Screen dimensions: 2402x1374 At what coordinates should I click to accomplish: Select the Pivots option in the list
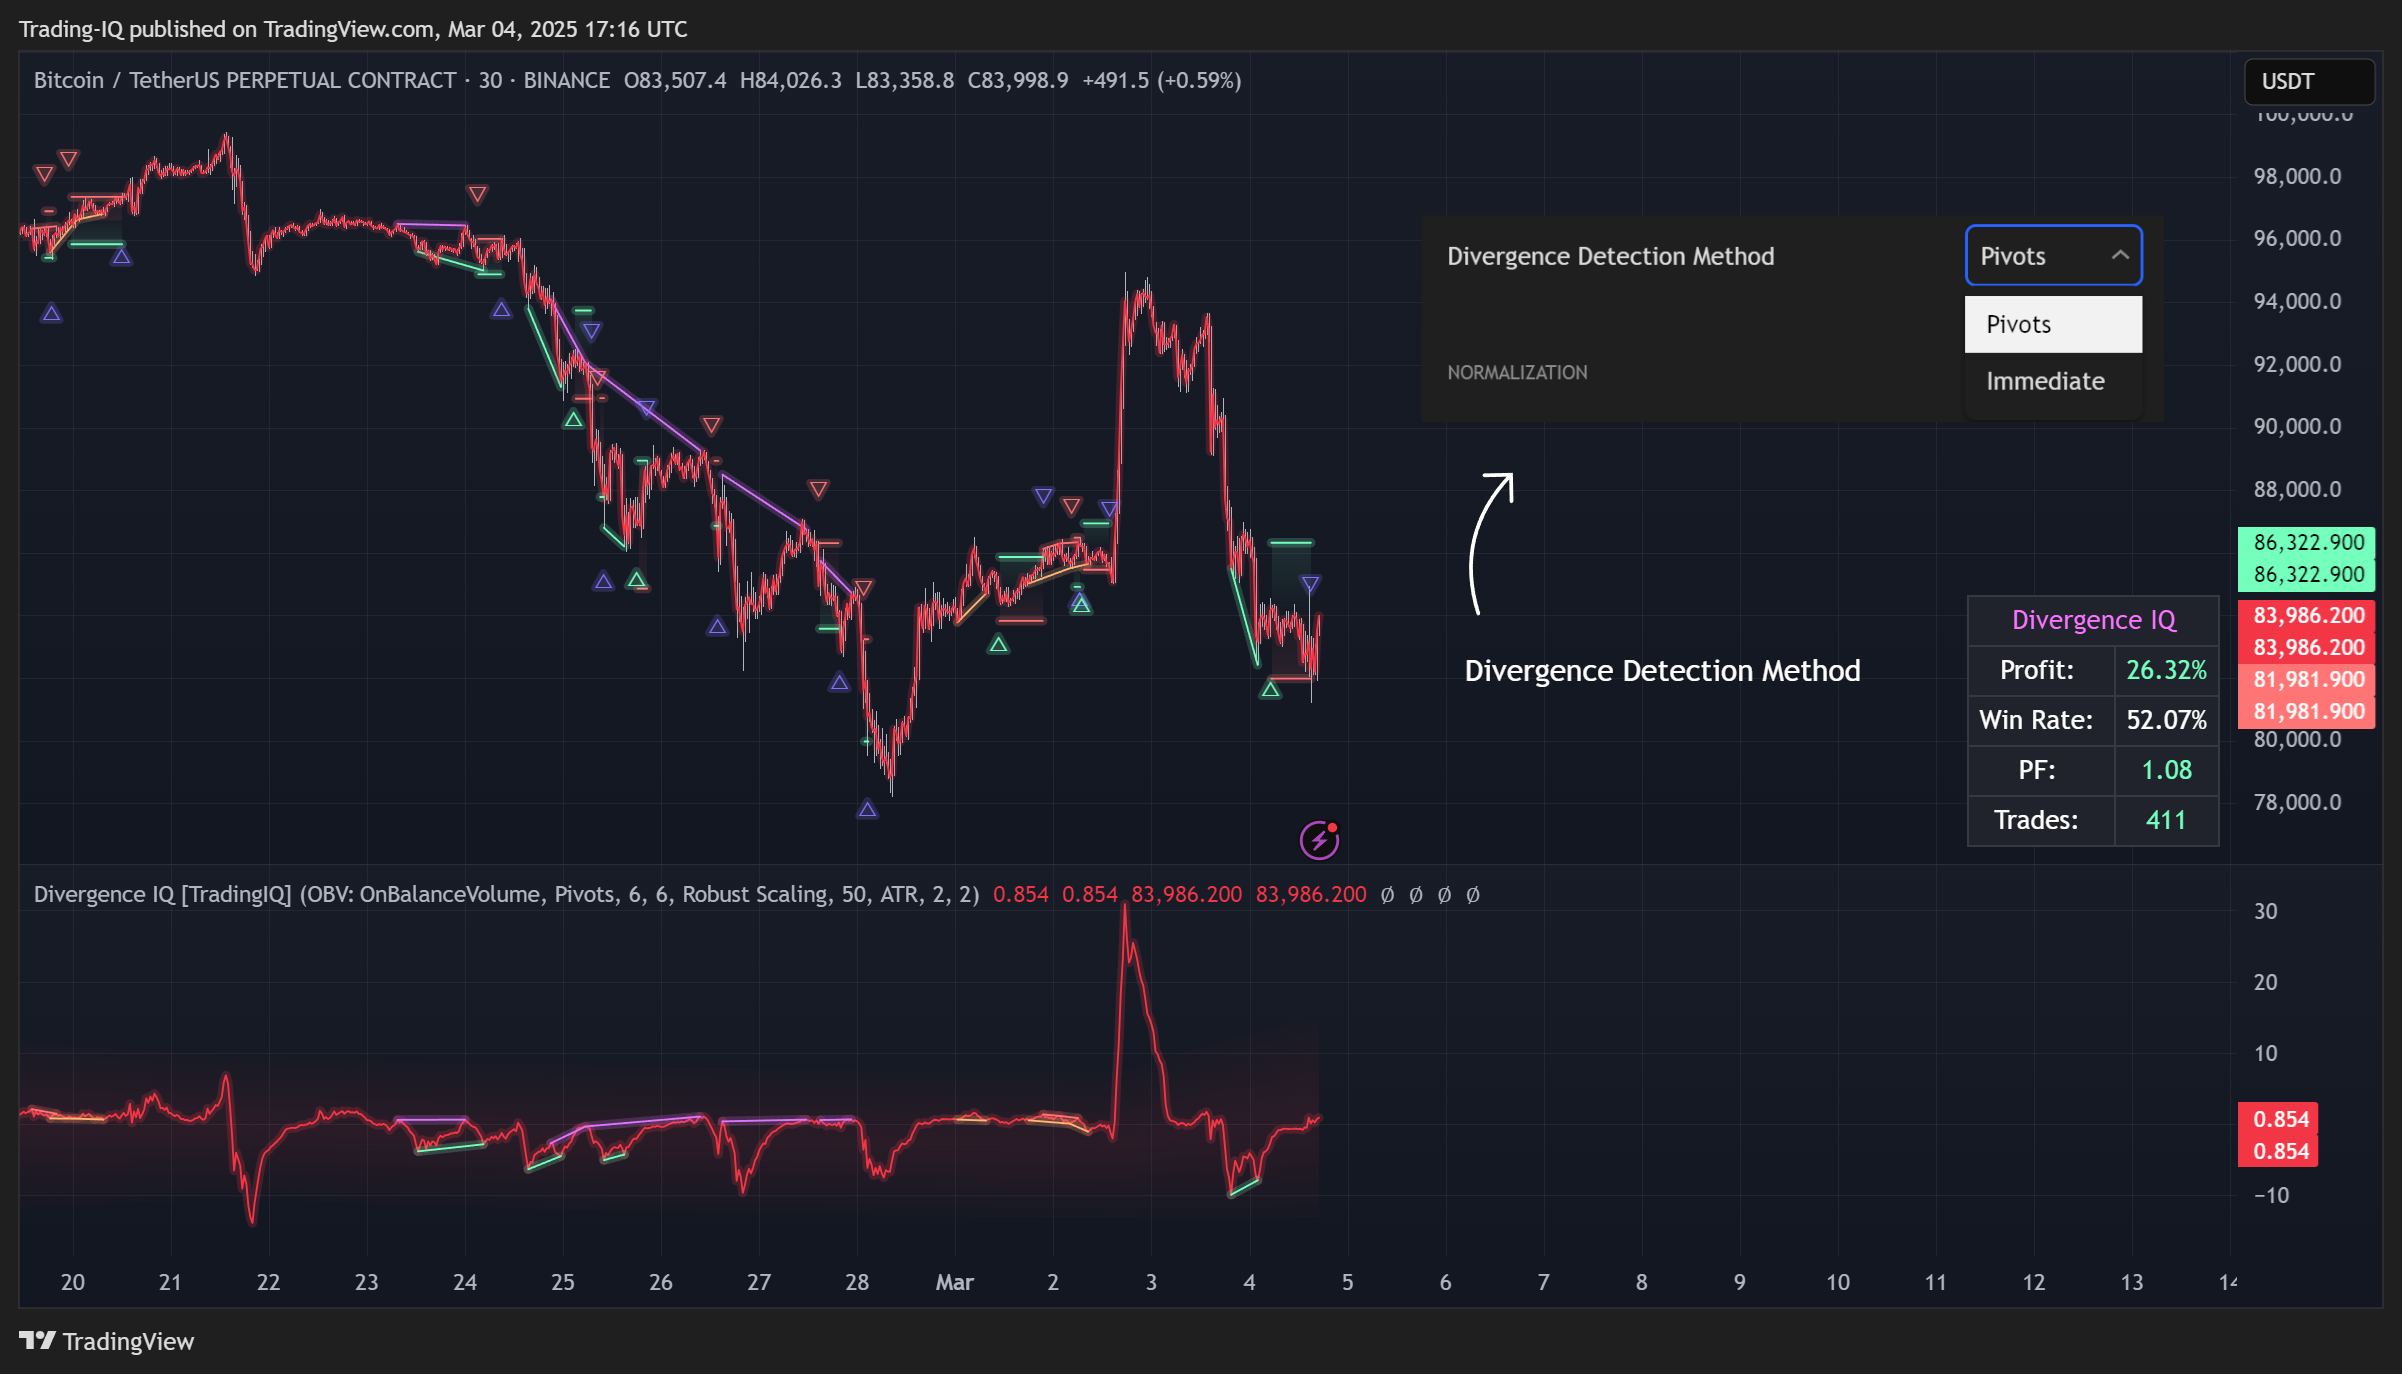point(2053,324)
